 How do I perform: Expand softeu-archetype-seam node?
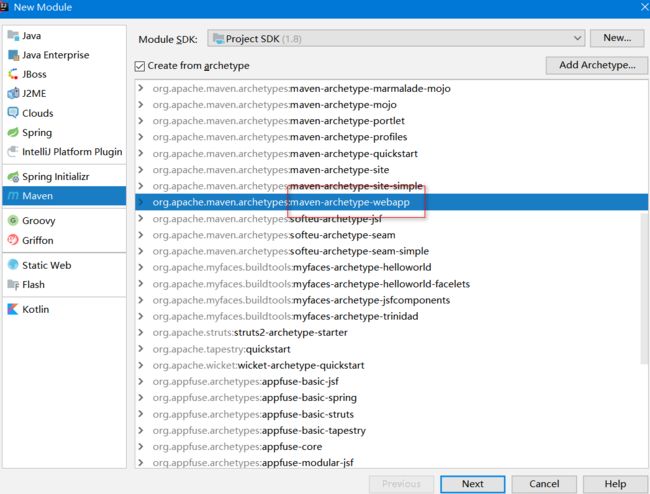point(141,235)
